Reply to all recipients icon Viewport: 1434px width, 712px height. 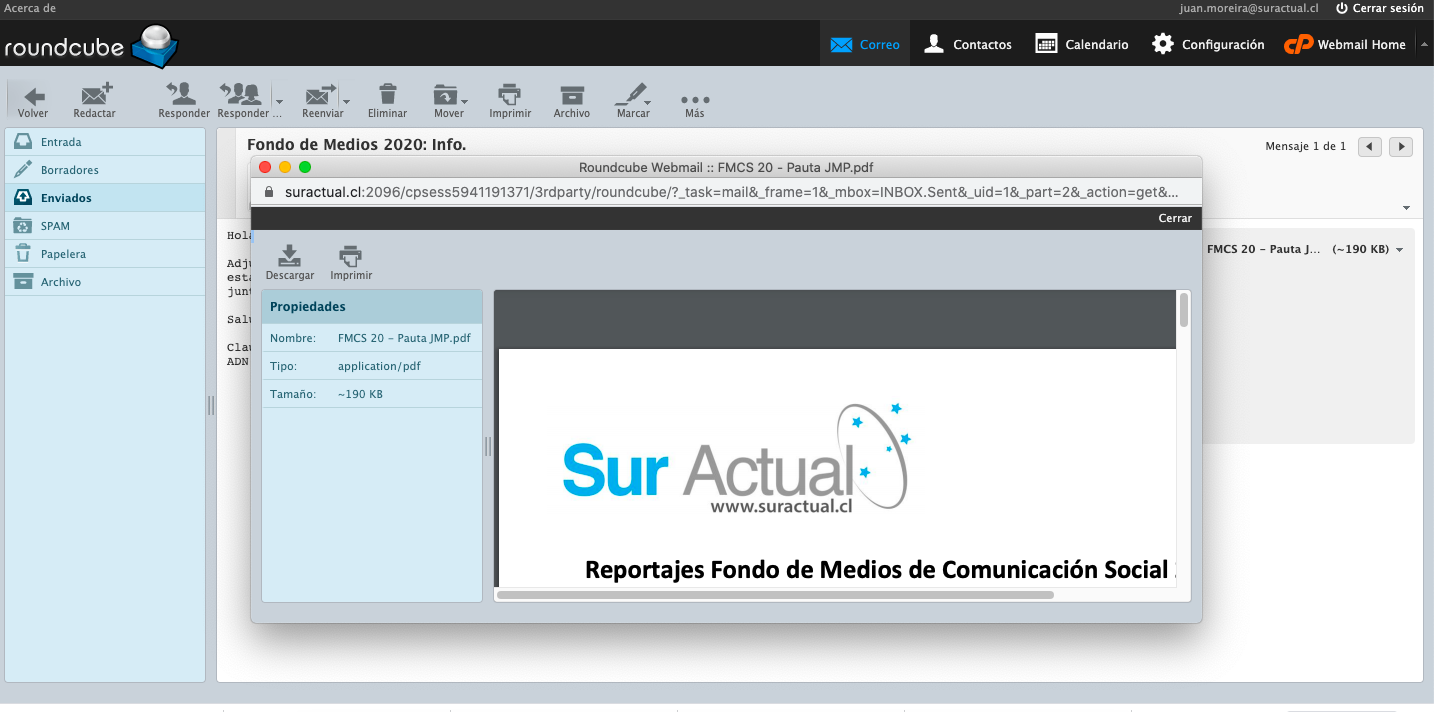[x=241, y=95]
